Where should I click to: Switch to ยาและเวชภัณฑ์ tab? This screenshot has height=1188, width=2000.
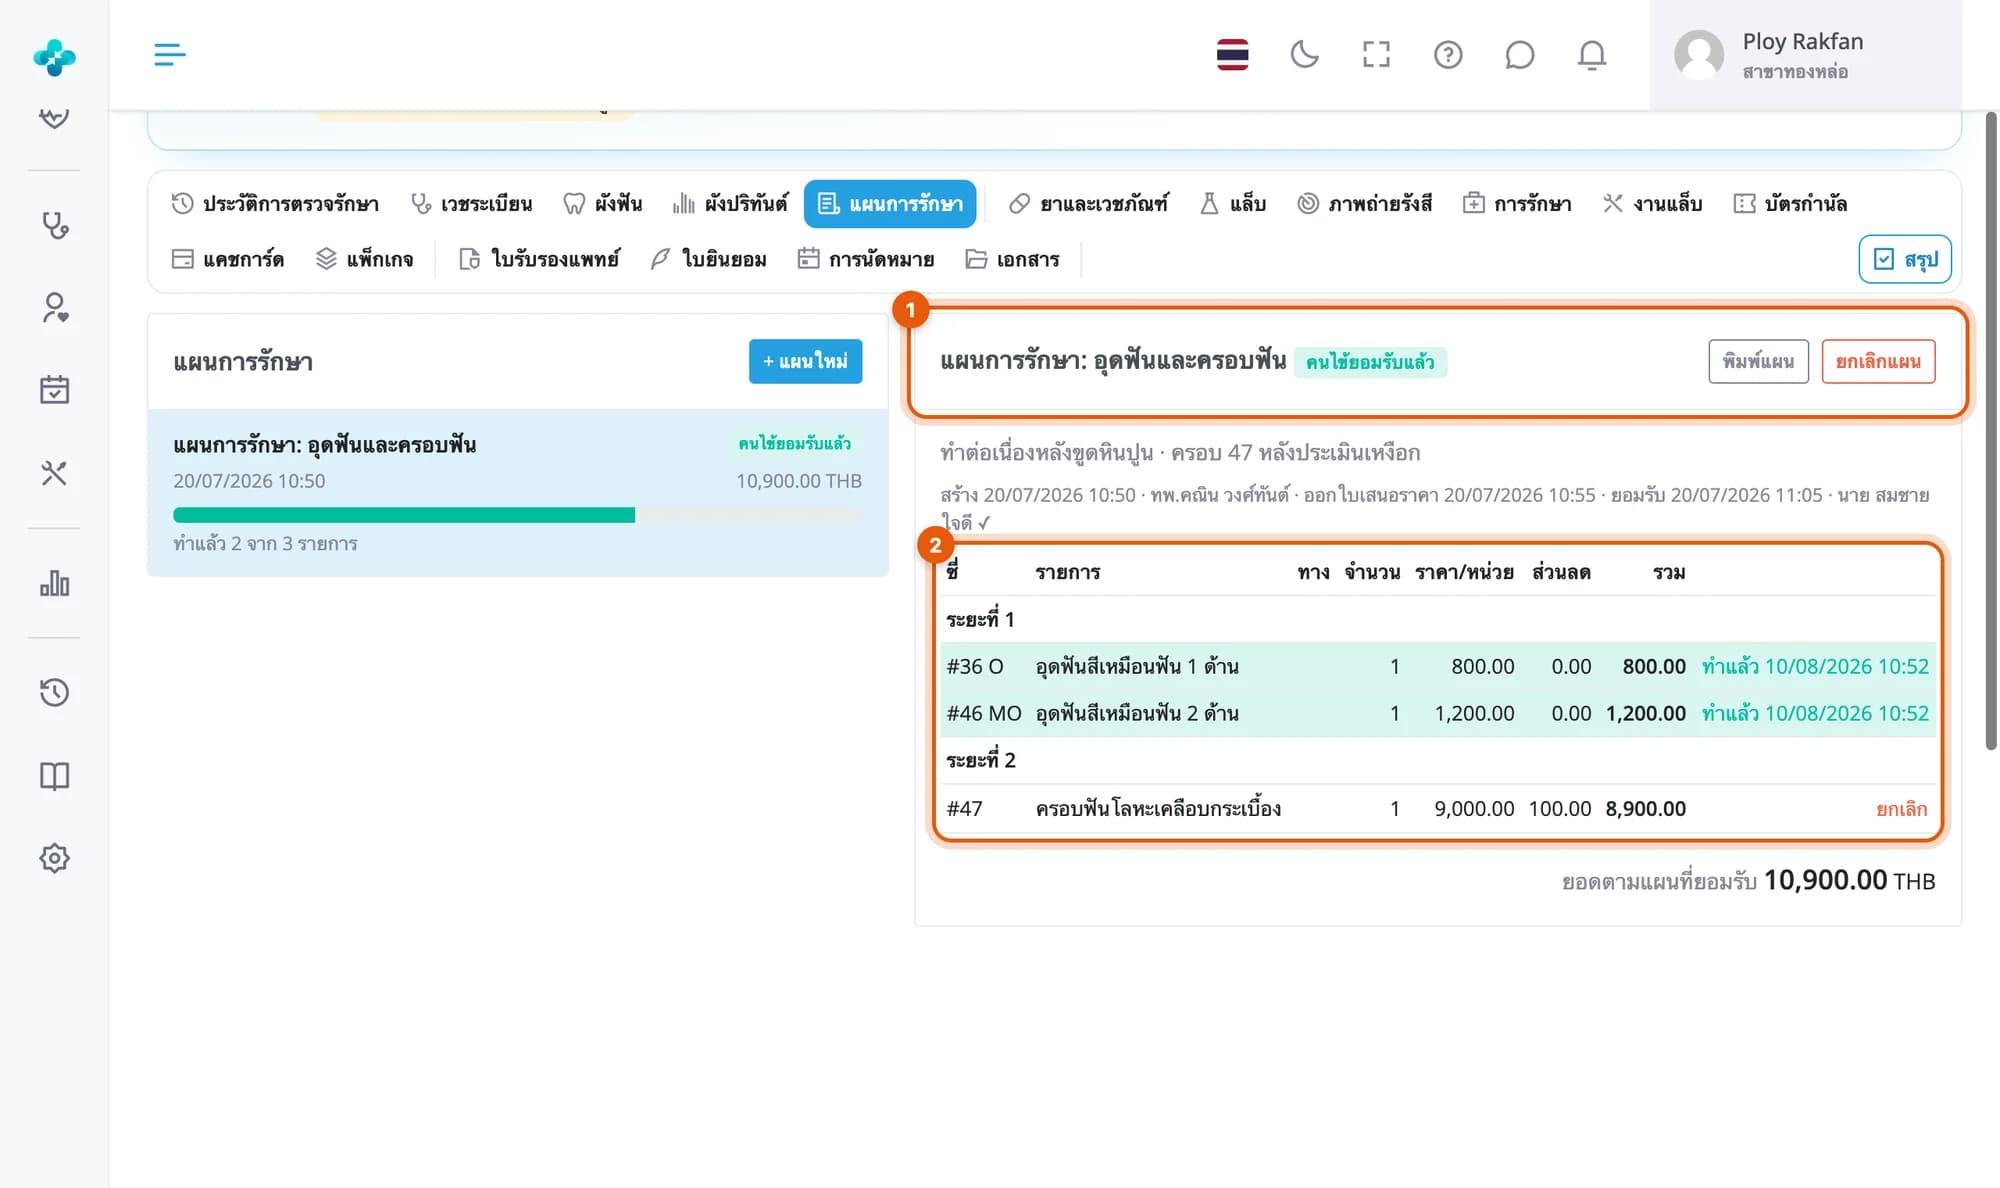coord(1088,204)
